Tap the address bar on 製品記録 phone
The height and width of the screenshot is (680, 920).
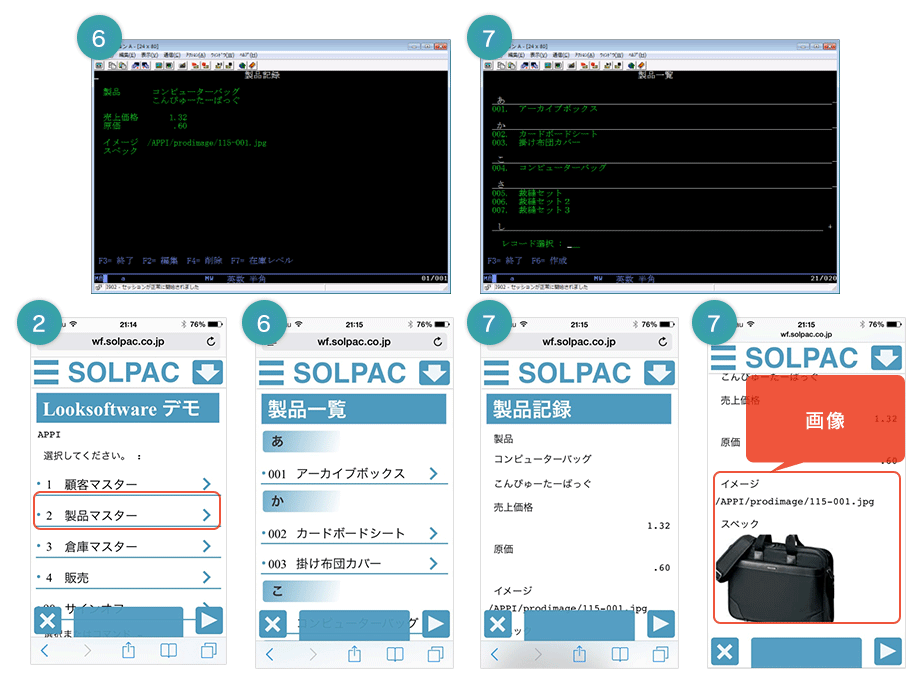click(578, 342)
